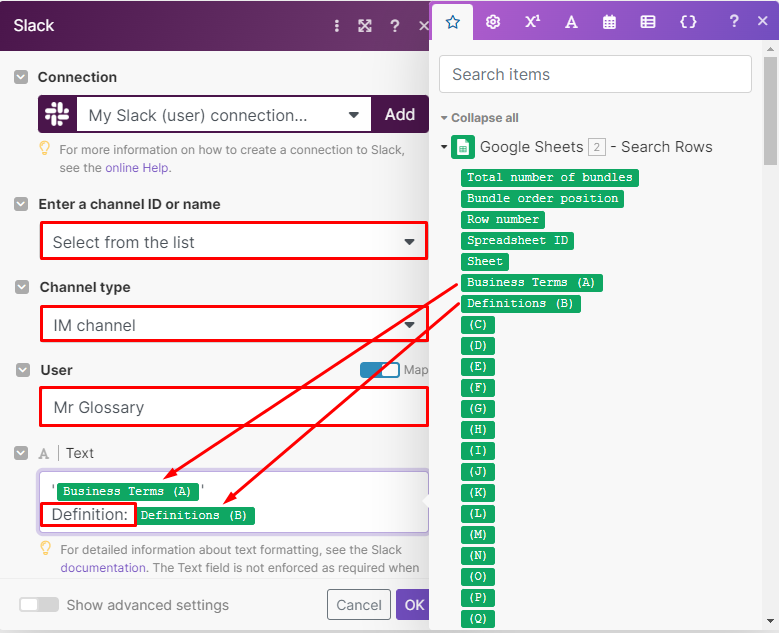Insert the Total number of bundles item
Viewport: 779px width, 633px height.
click(549, 177)
